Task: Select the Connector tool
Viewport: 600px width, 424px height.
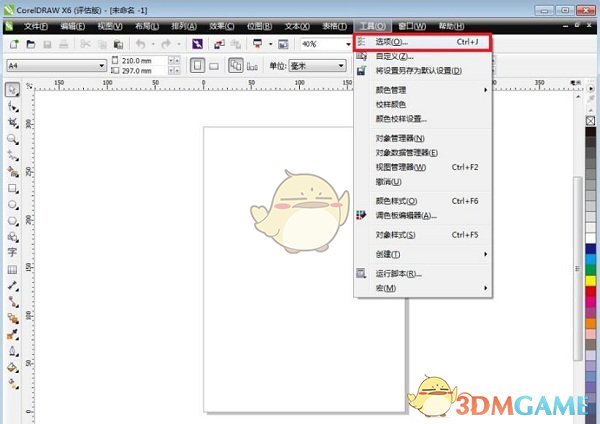Action: tap(13, 302)
